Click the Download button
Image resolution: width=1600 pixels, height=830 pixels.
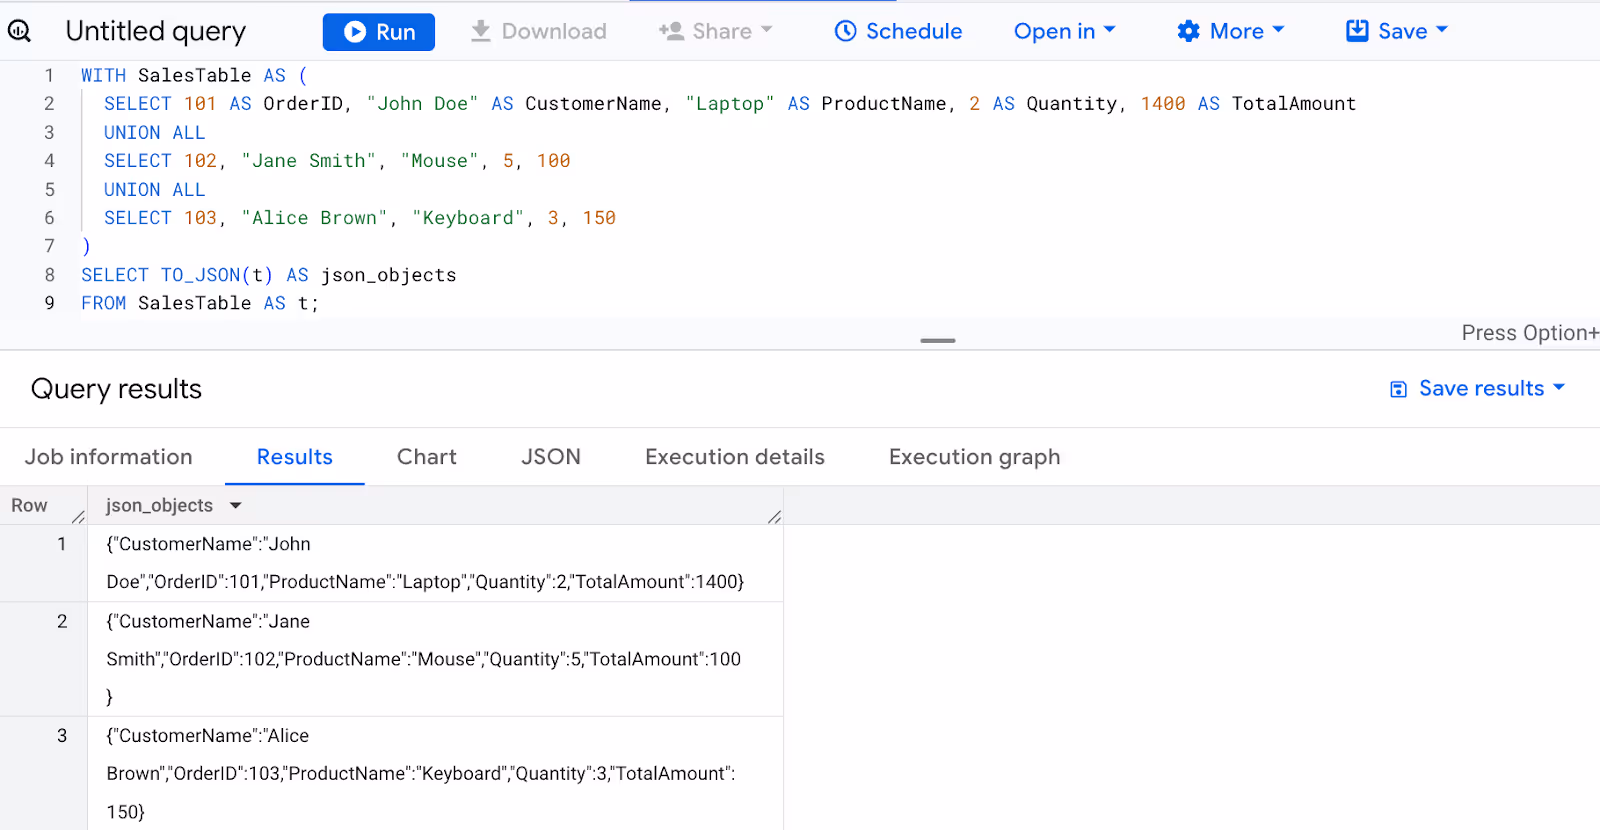[x=539, y=31]
